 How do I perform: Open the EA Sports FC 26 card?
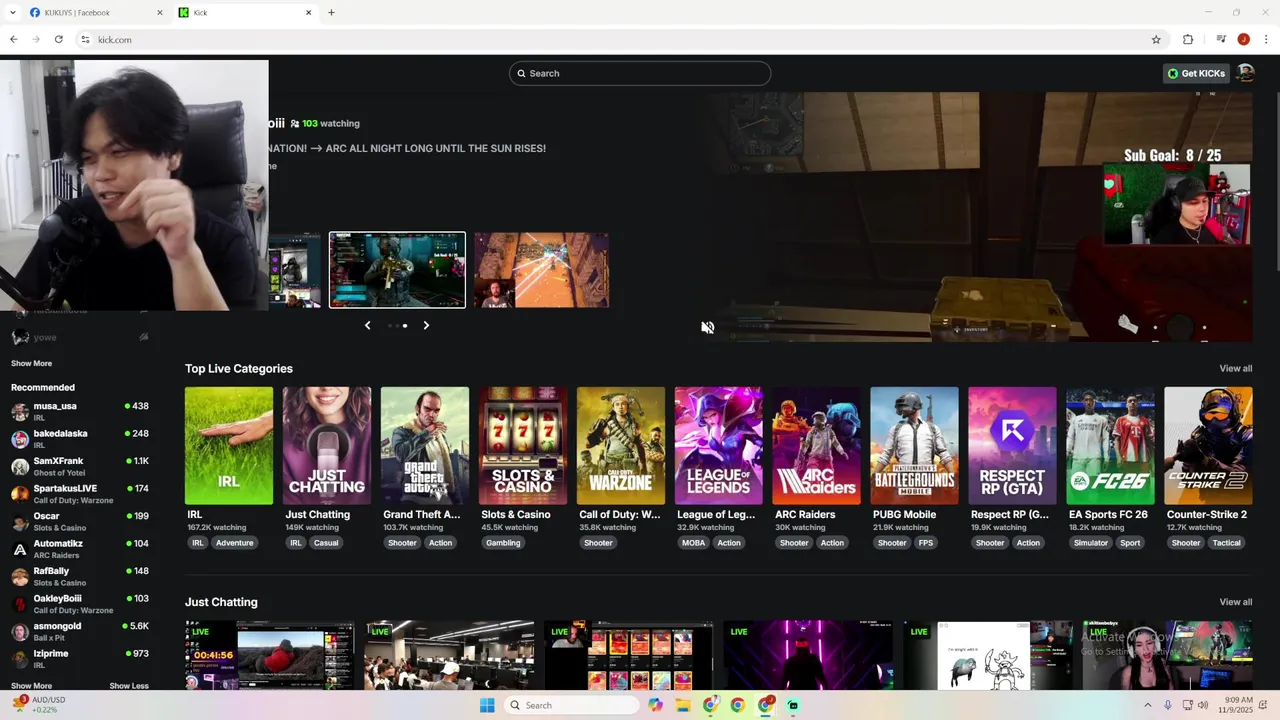click(1111, 446)
